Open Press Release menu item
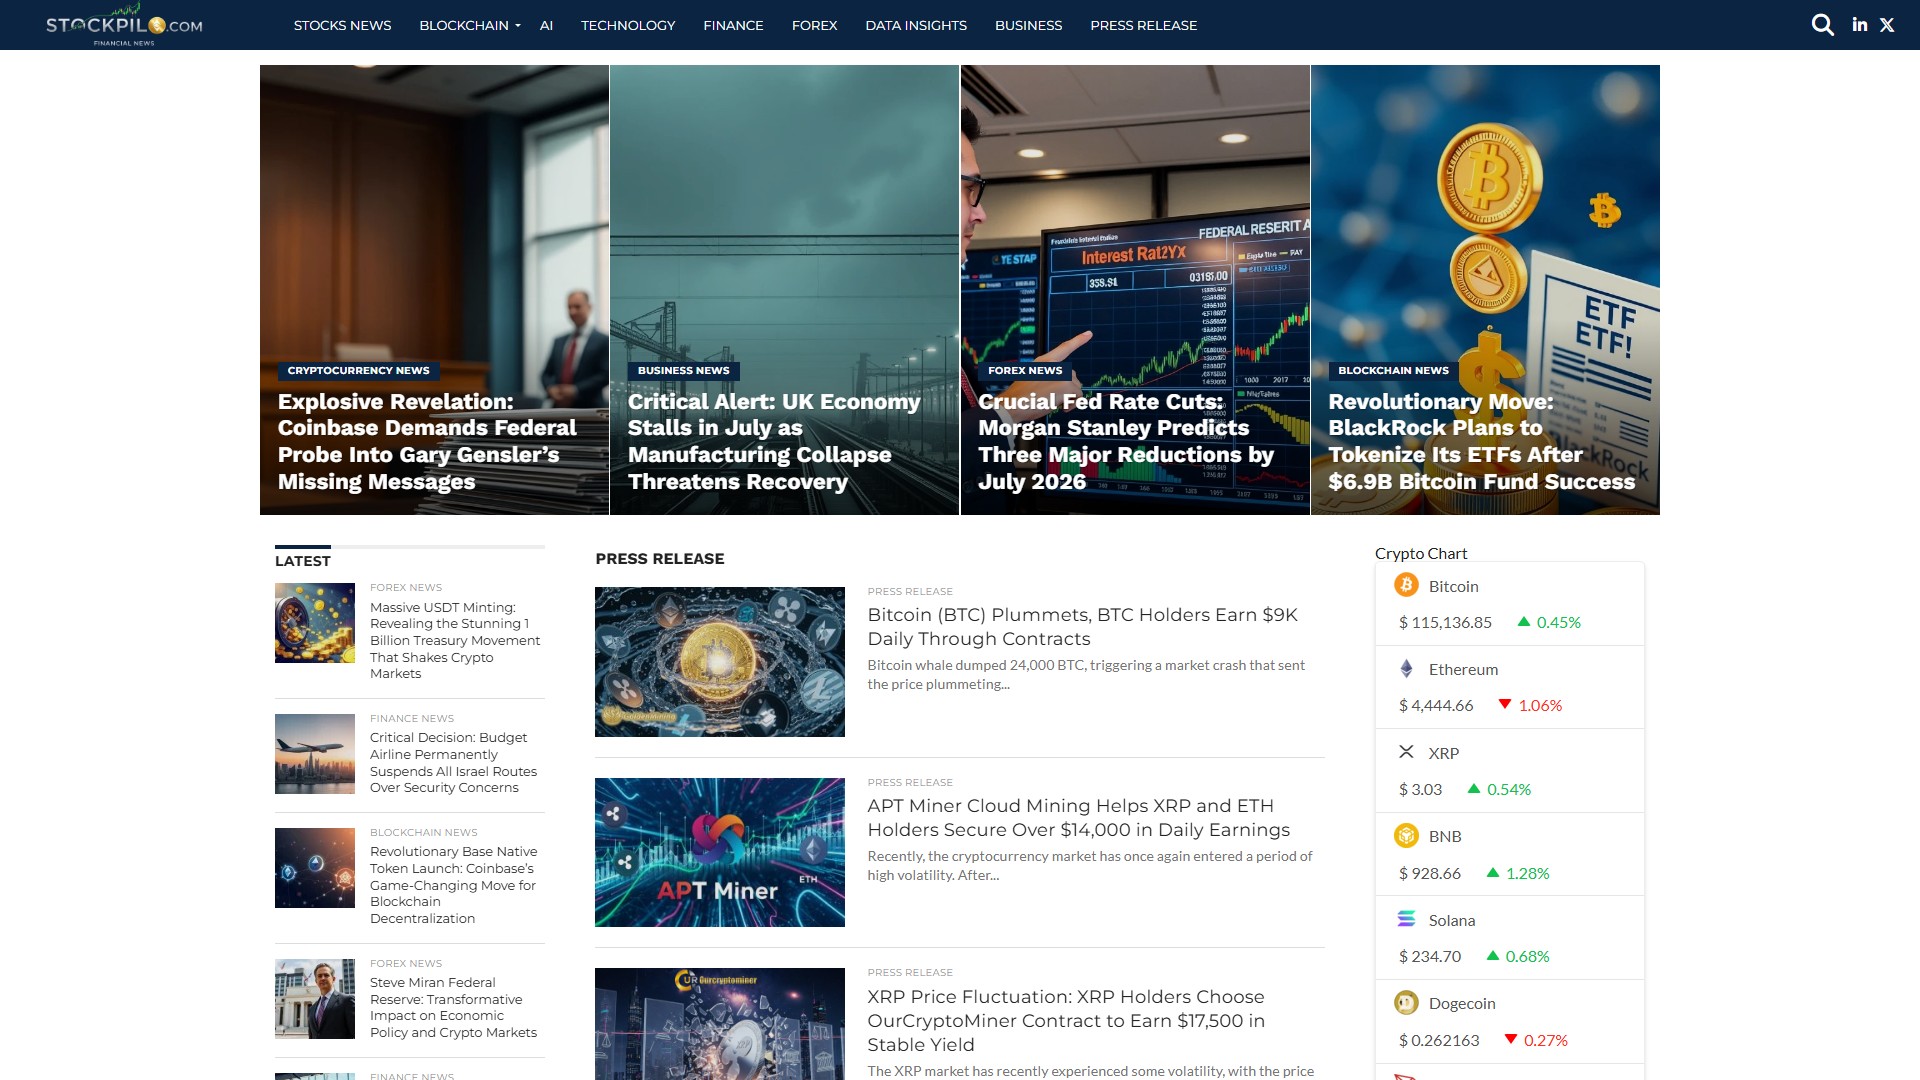The width and height of the screenshot is (1920, 1080). 1143,25
